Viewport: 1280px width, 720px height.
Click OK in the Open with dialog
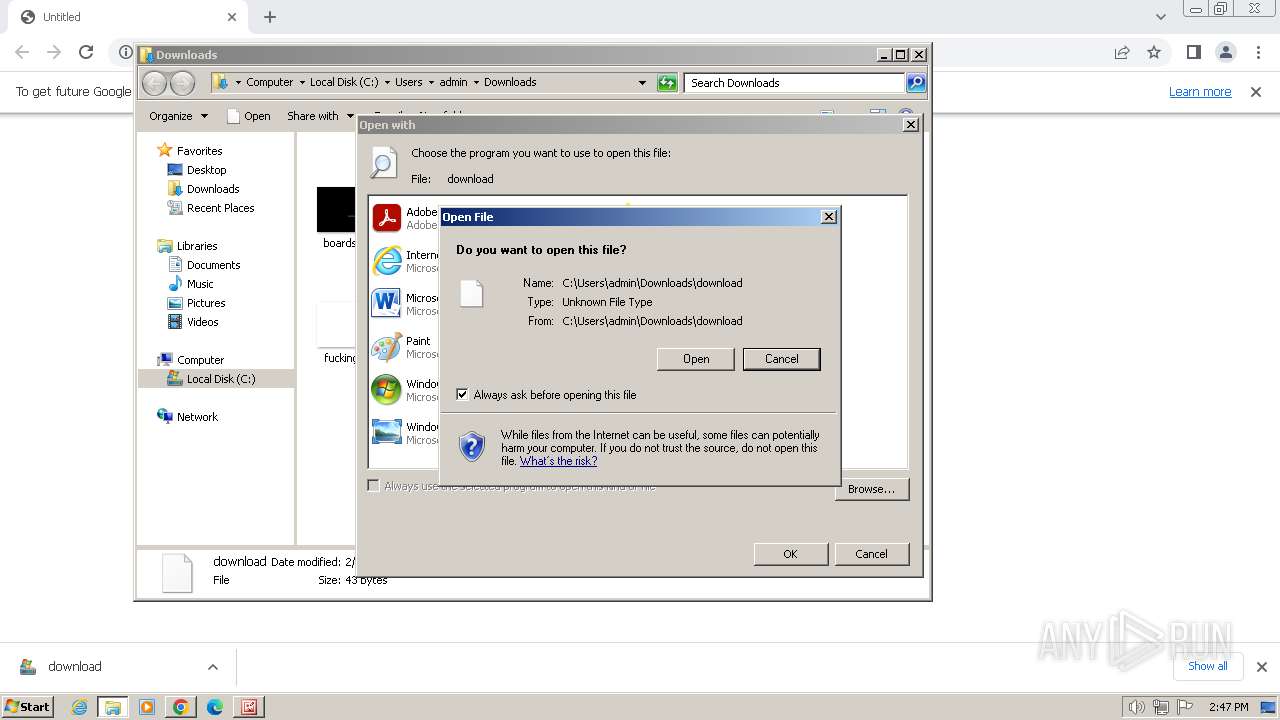pos(790,554)
